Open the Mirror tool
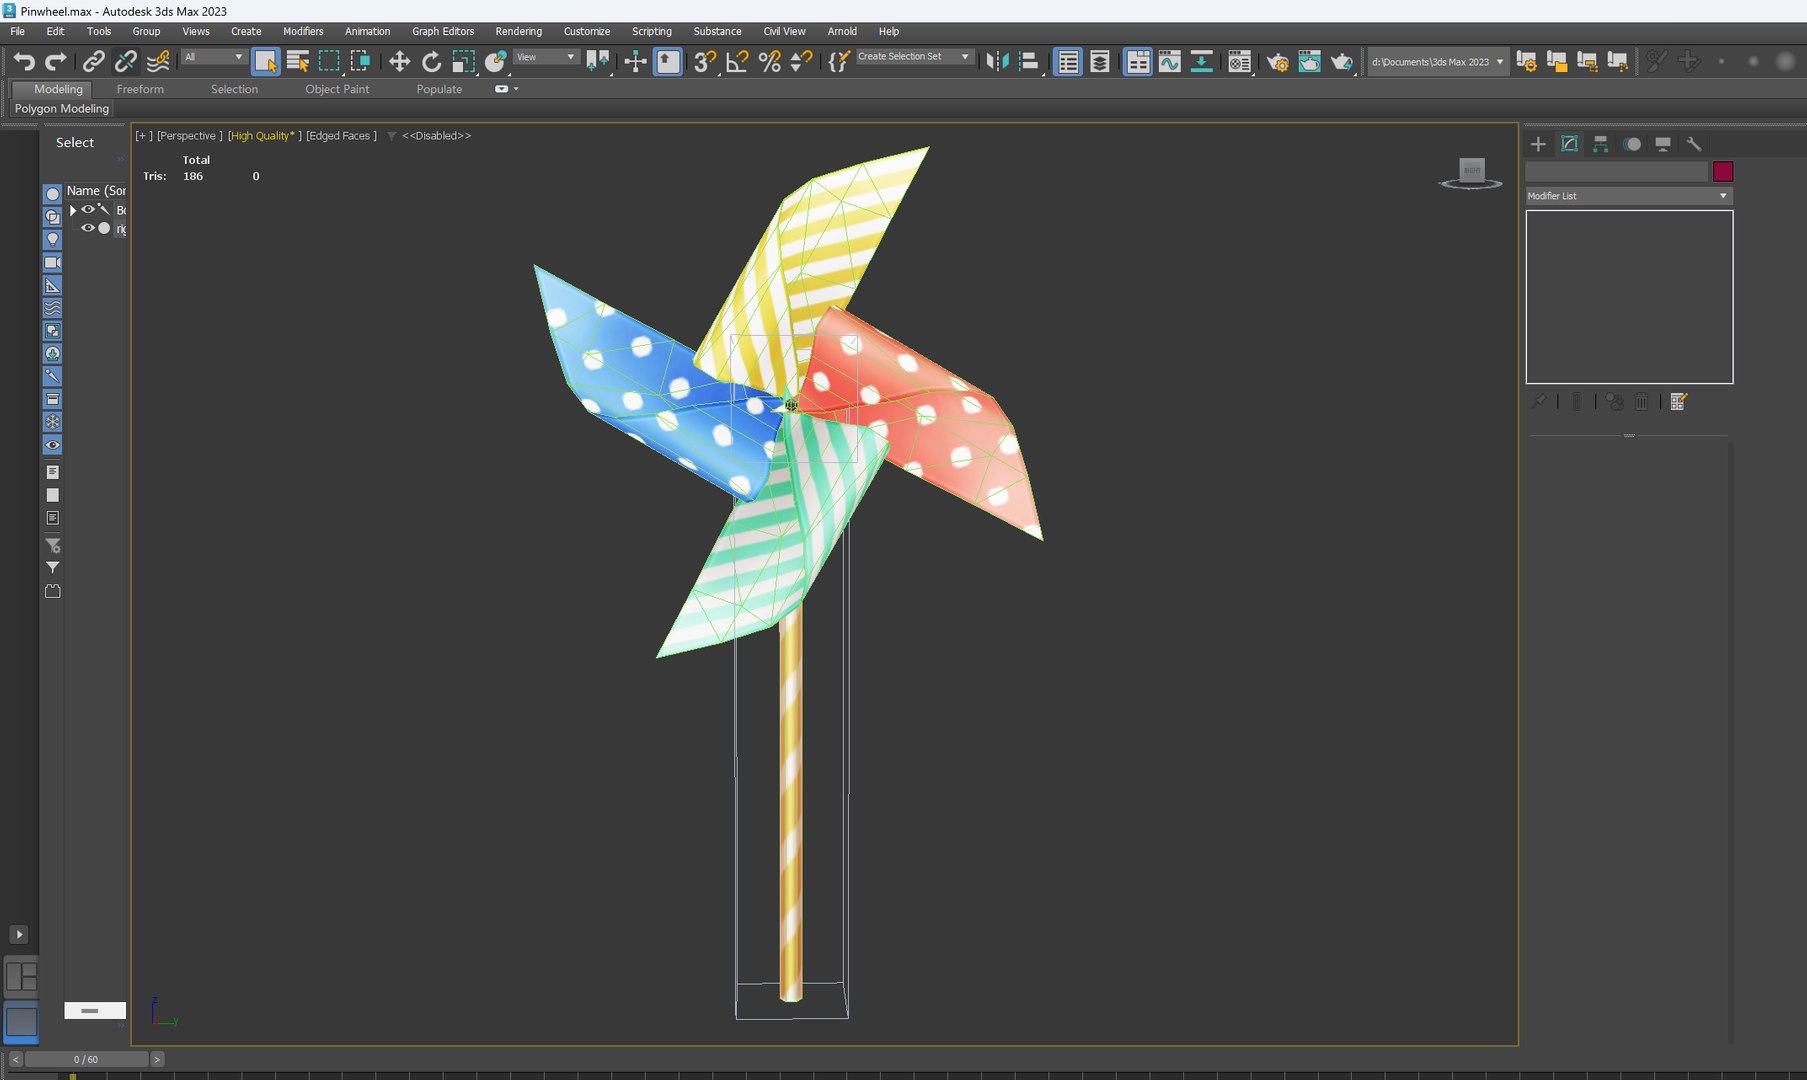 point(997,62)
